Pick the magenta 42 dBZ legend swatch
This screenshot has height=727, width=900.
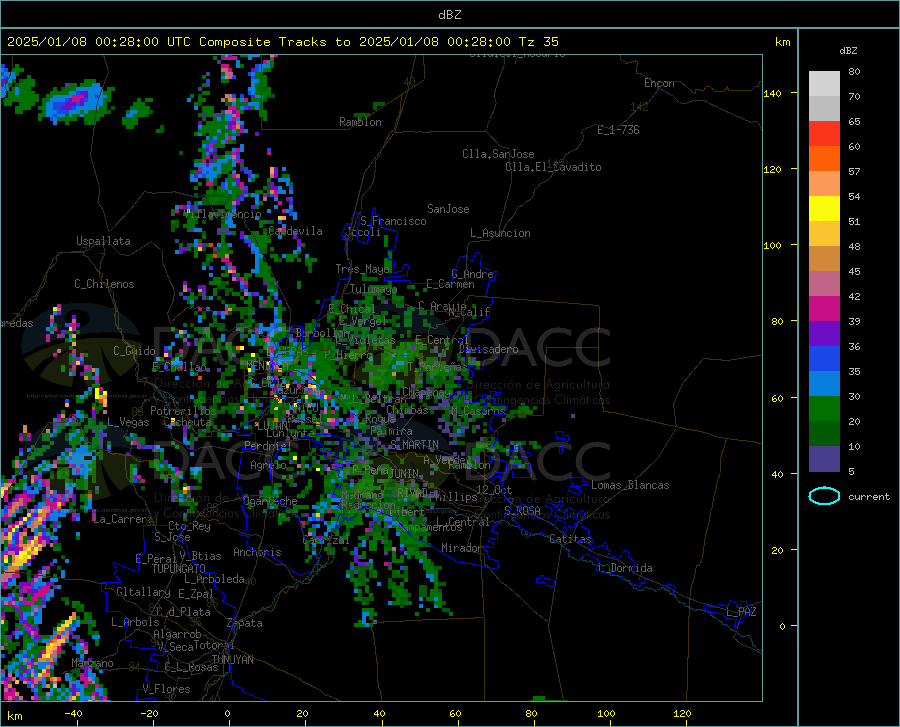pyautogui.click(x=824, y=308)
